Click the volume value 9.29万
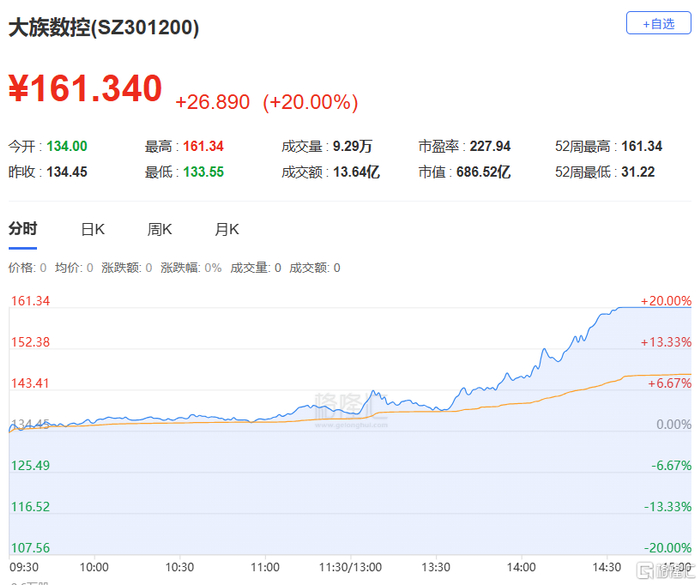700x585 pixels. pos(353,146)
